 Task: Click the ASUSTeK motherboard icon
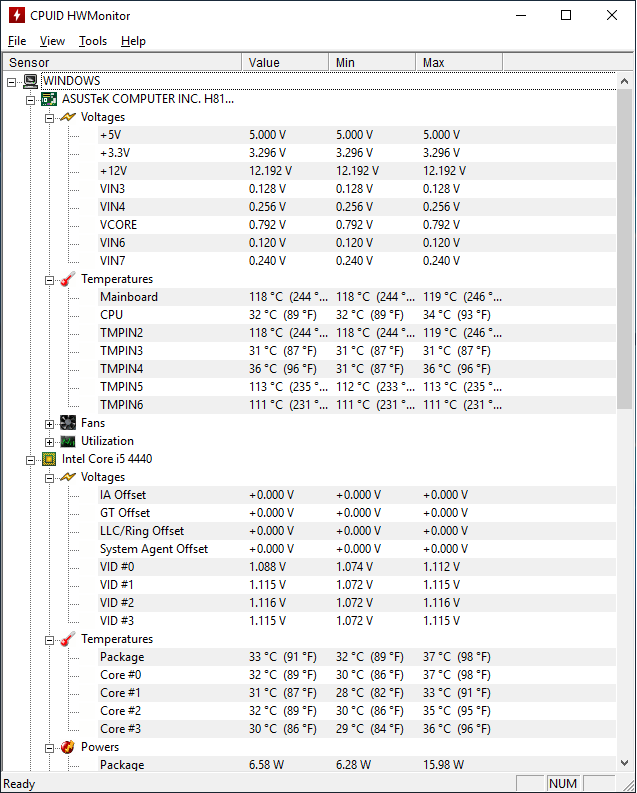pyautogui.click(x=49, y=99)
